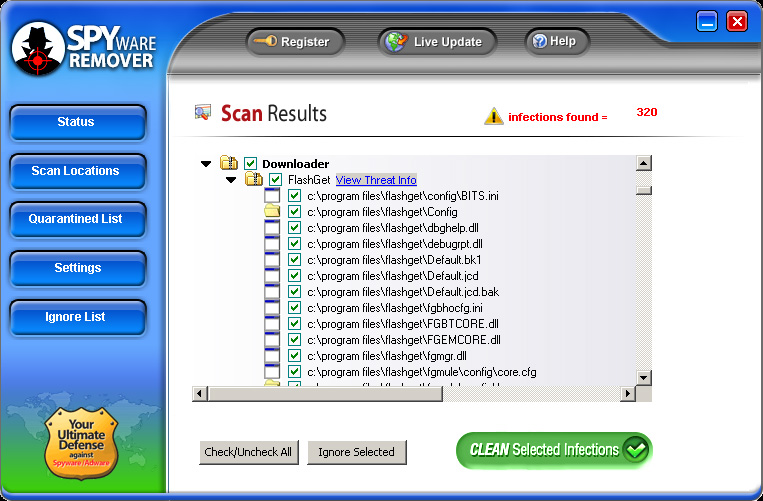Image resolution: width=763 pixels, height=501 pixels.
Task: Uncheck the flashget\Config folder checkbox
Action: click(x=294, y=212)
